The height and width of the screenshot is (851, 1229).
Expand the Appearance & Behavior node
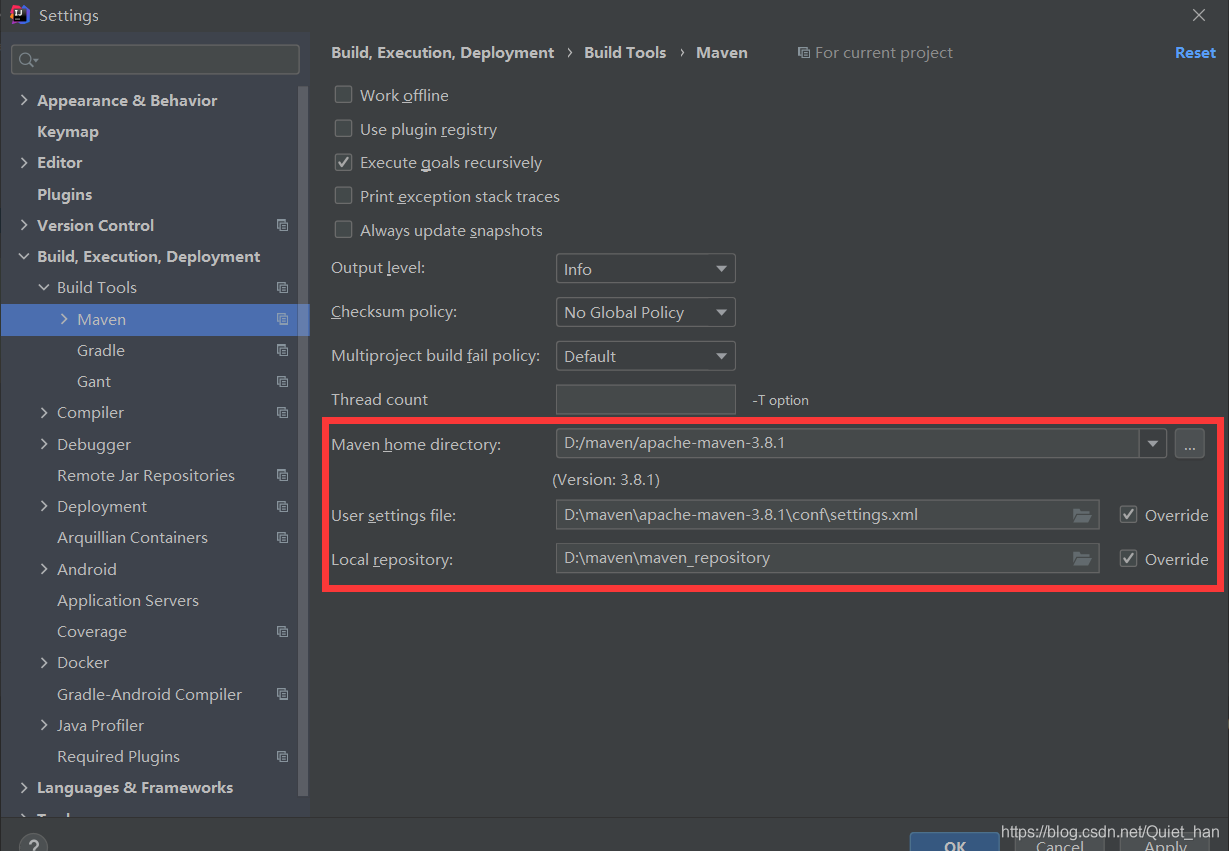[x=24, y=100]
